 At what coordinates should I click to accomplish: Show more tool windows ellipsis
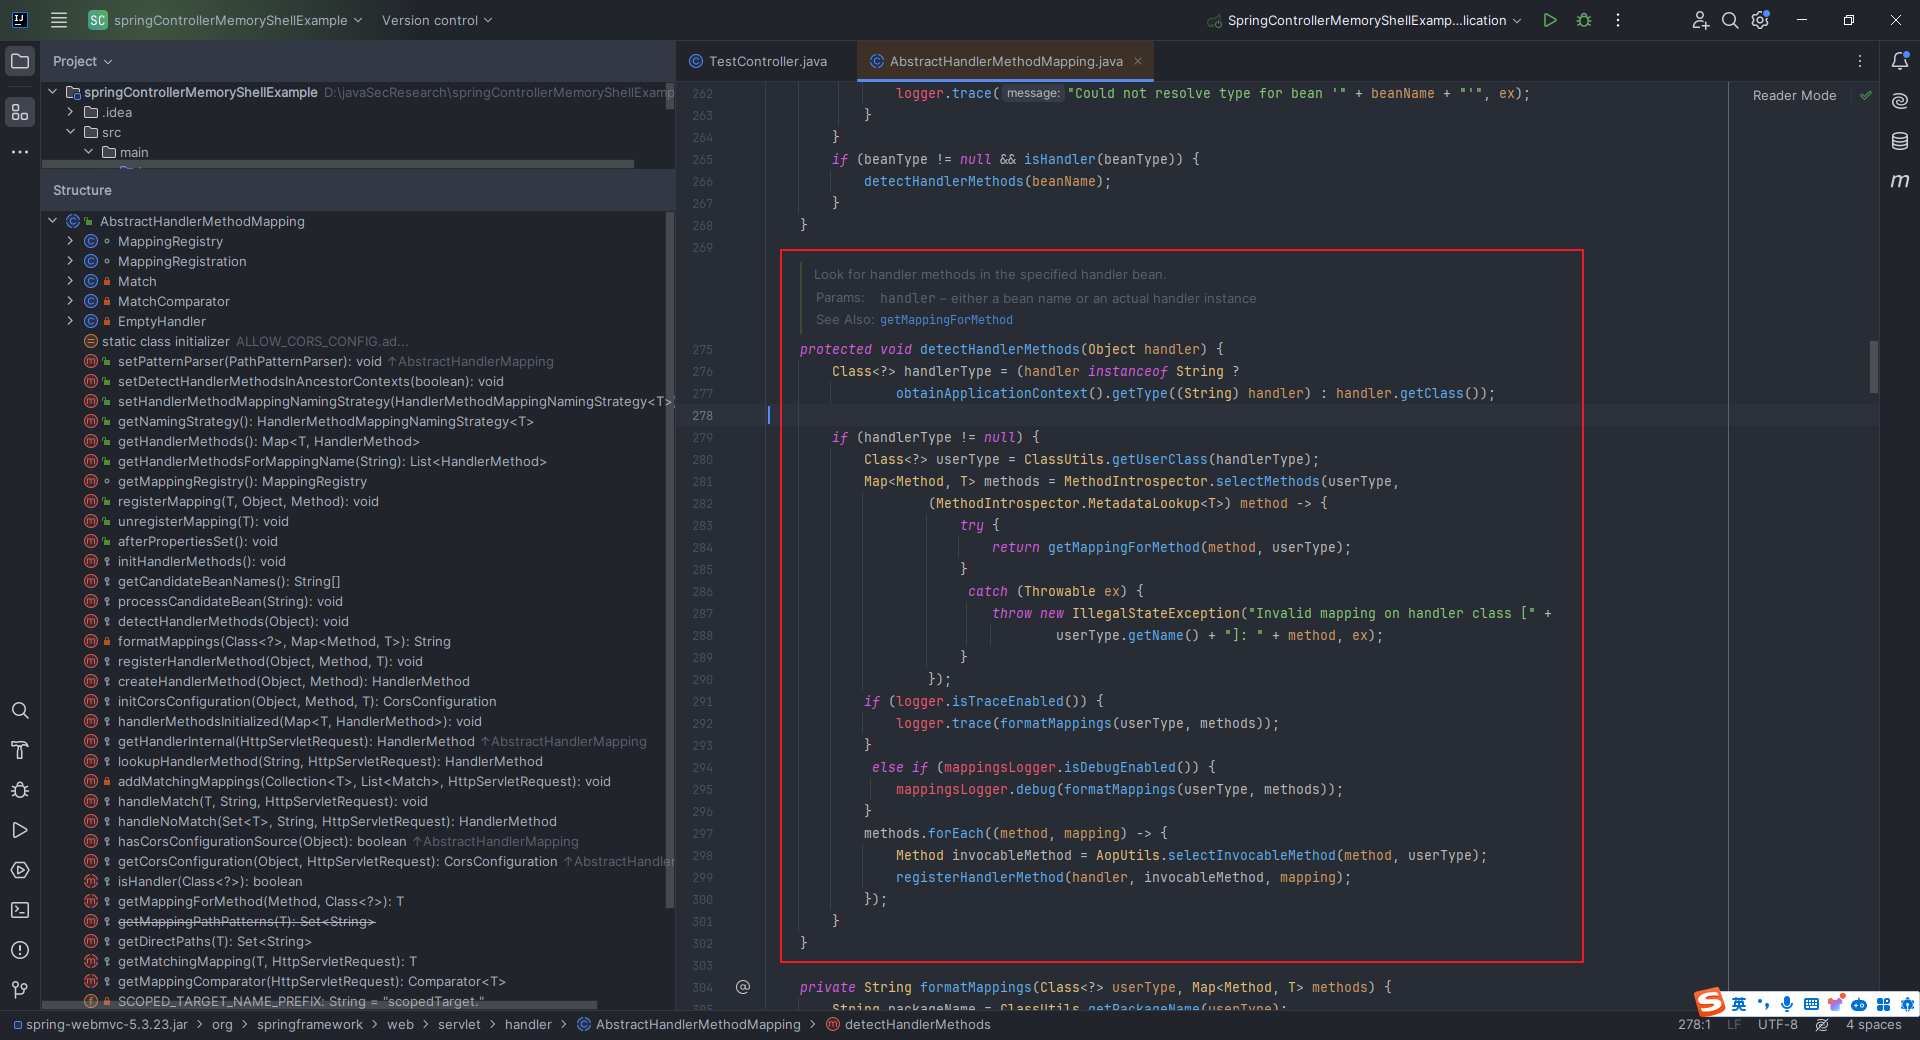[20, 152]
